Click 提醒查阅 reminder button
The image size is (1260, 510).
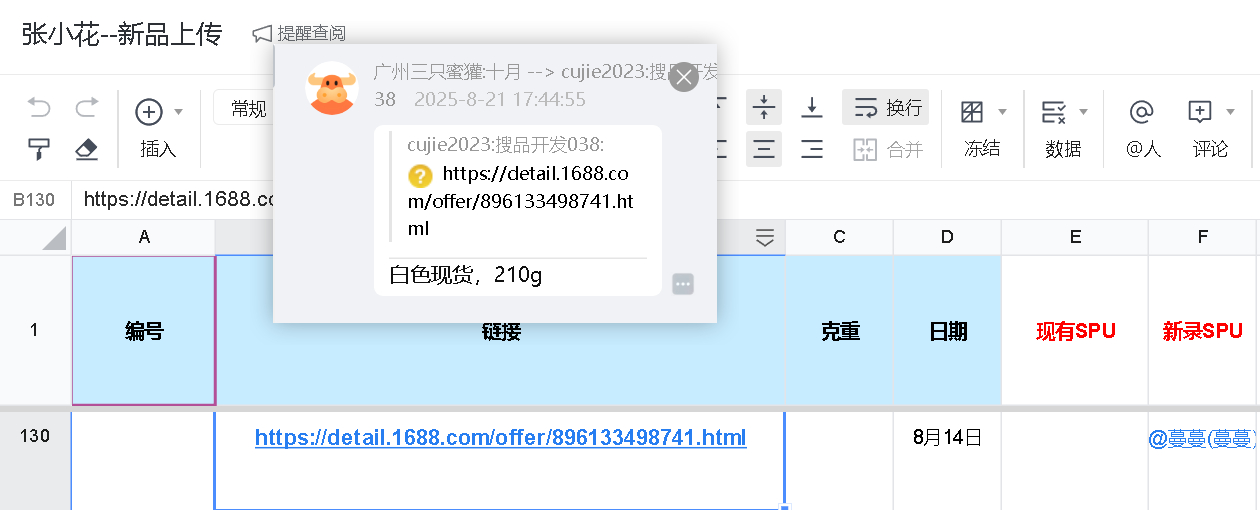coord(299,33)
